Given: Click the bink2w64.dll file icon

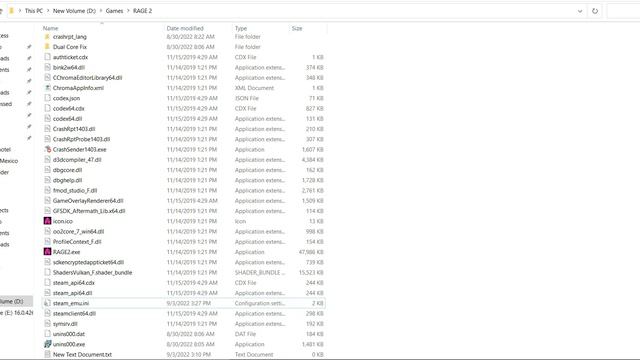Looking at the screenshot, I should coord(47,67).
